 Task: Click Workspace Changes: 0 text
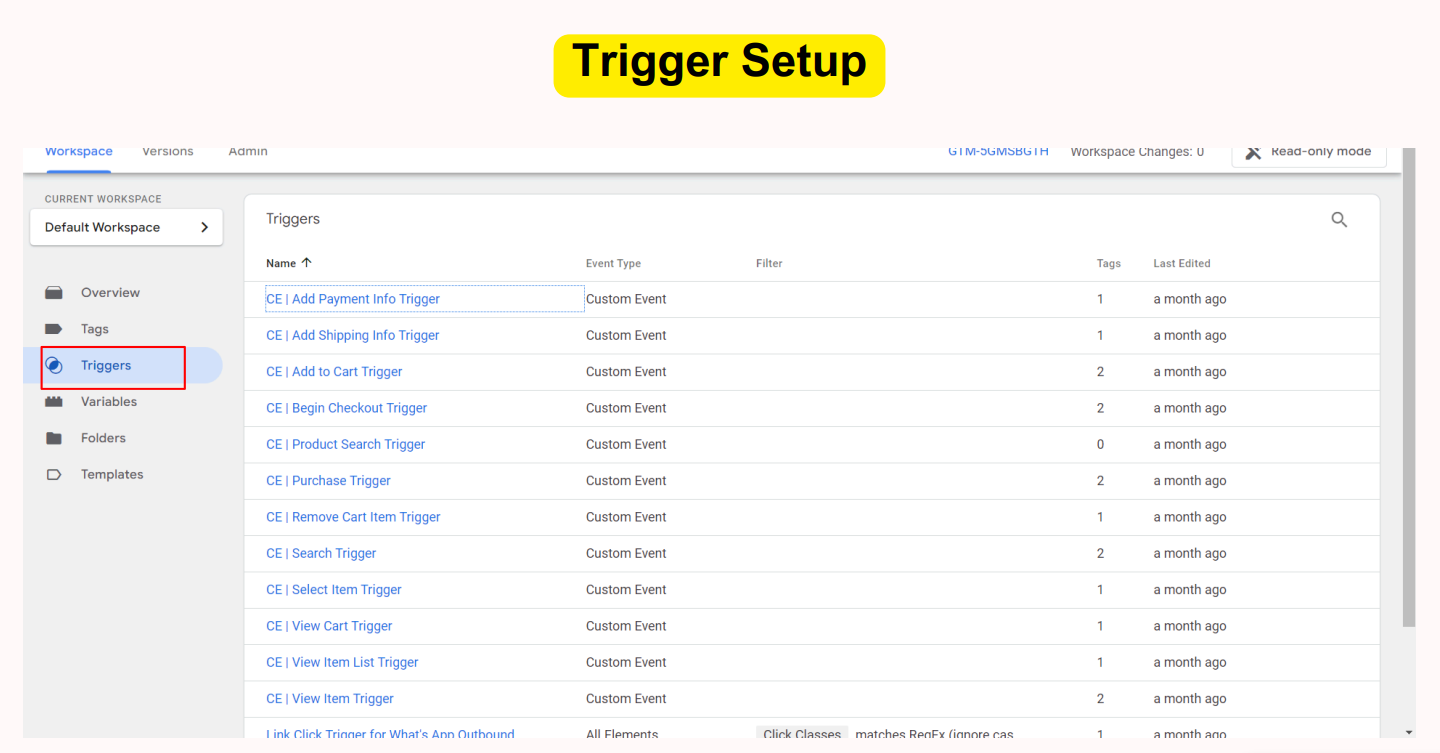[1137, 152]
